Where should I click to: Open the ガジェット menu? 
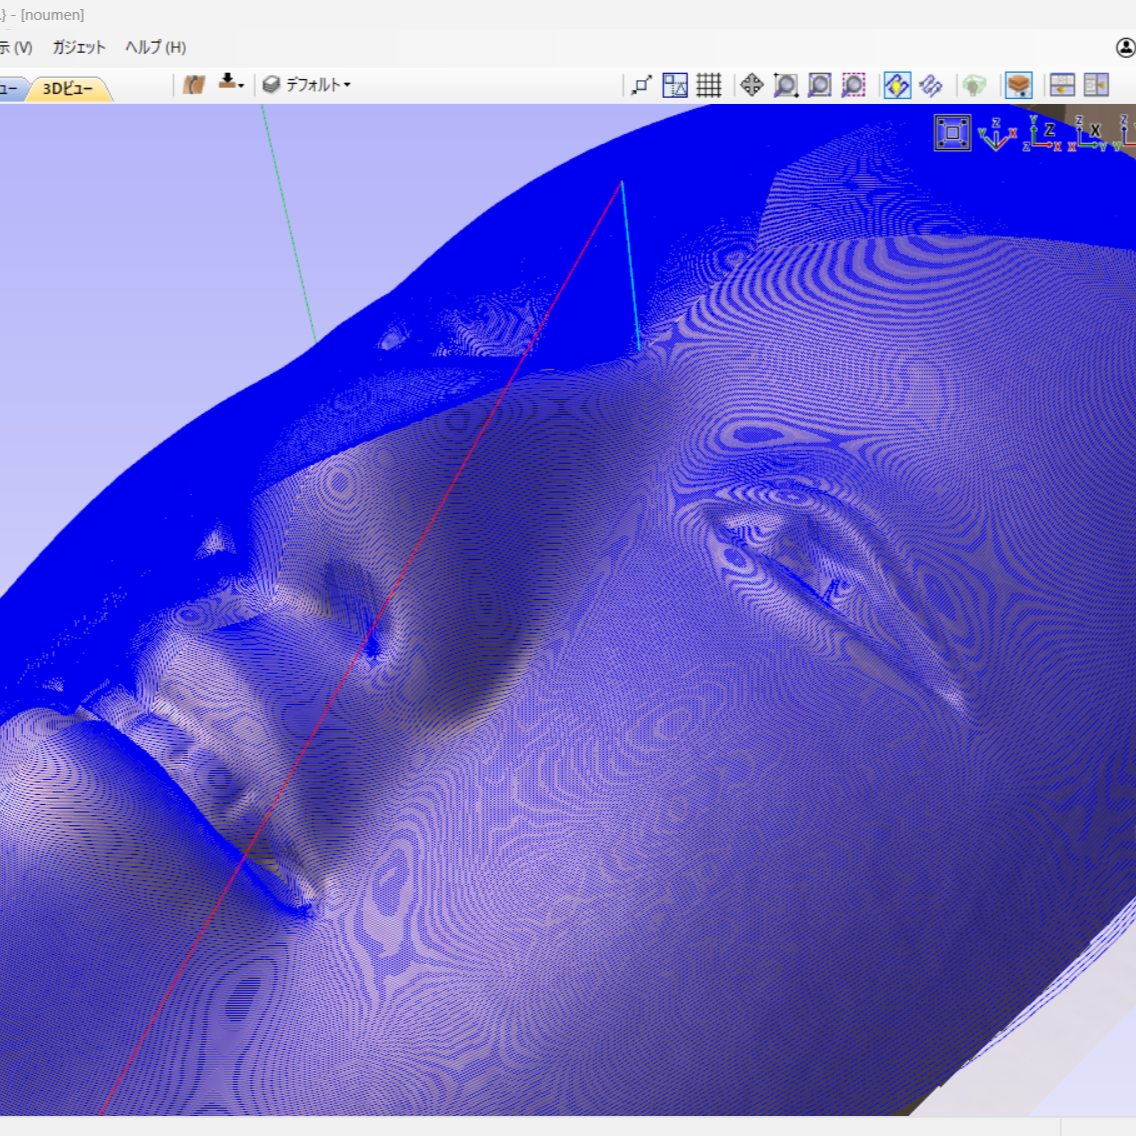click(79, 48)
